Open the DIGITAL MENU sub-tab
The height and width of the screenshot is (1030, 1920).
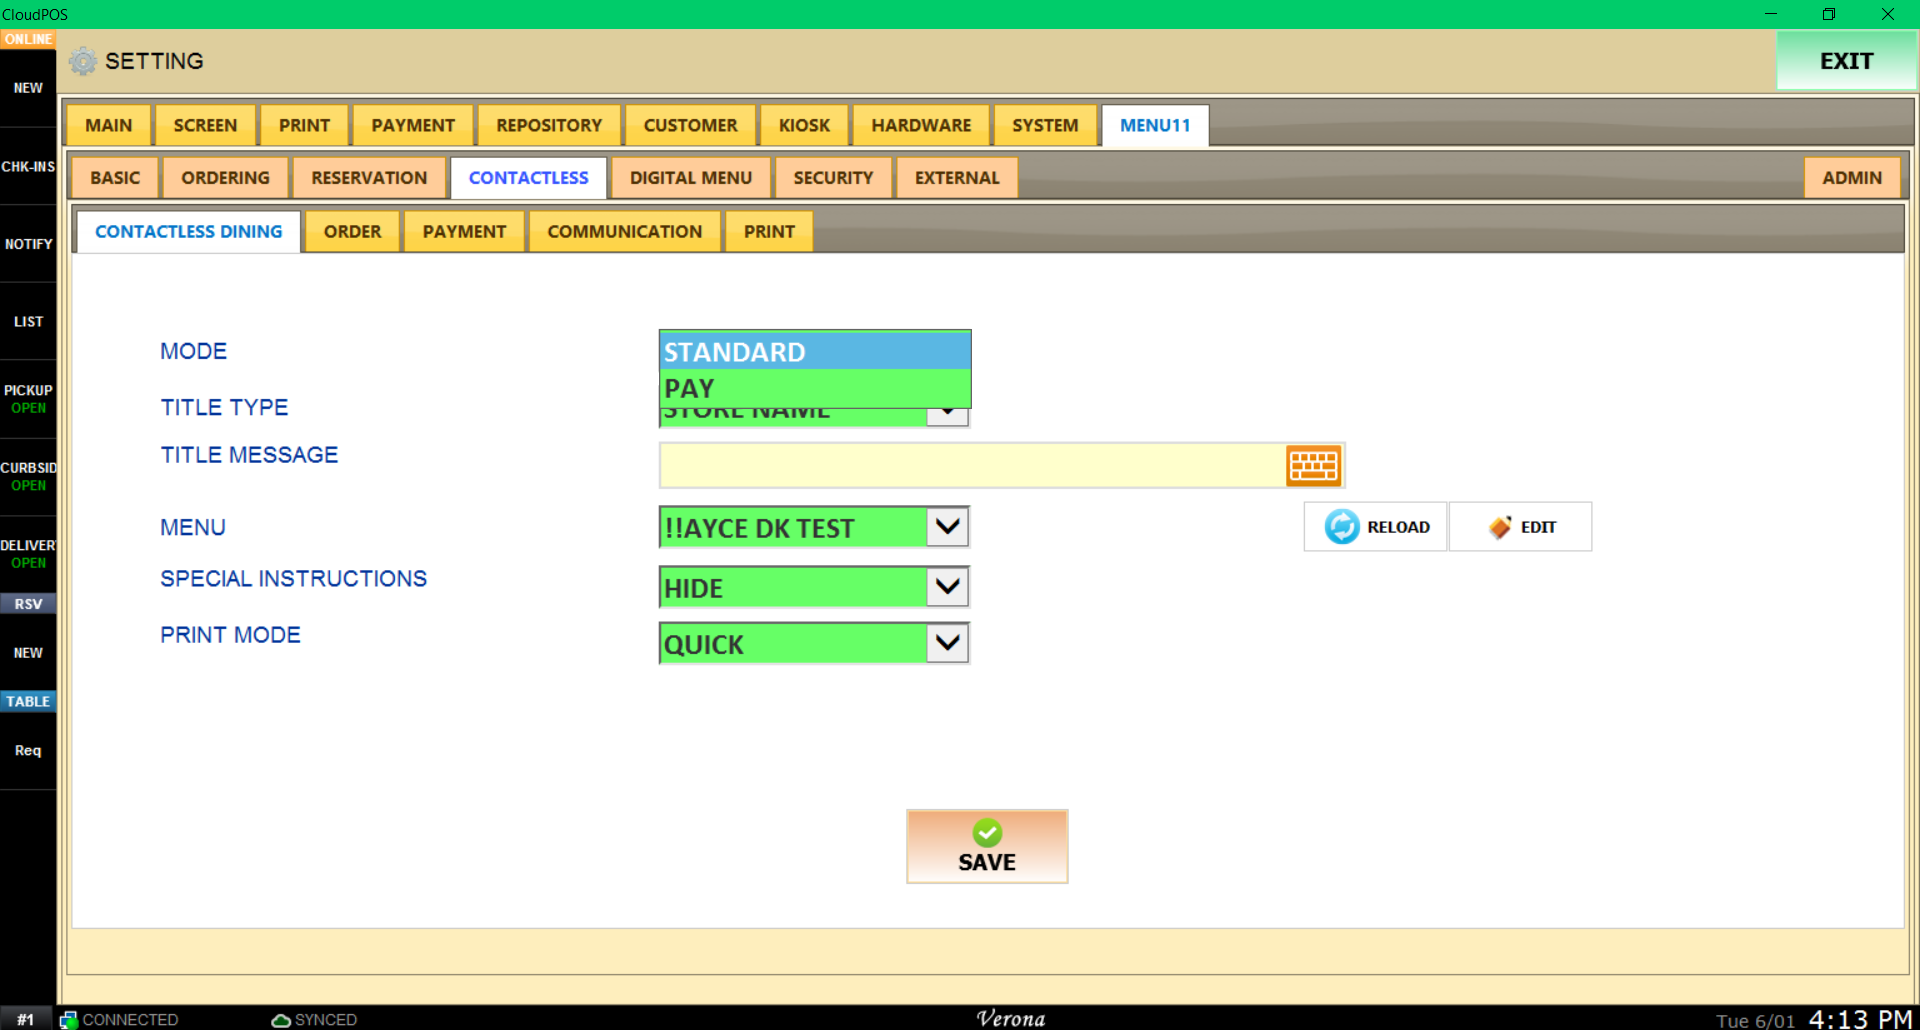(691, 178)
